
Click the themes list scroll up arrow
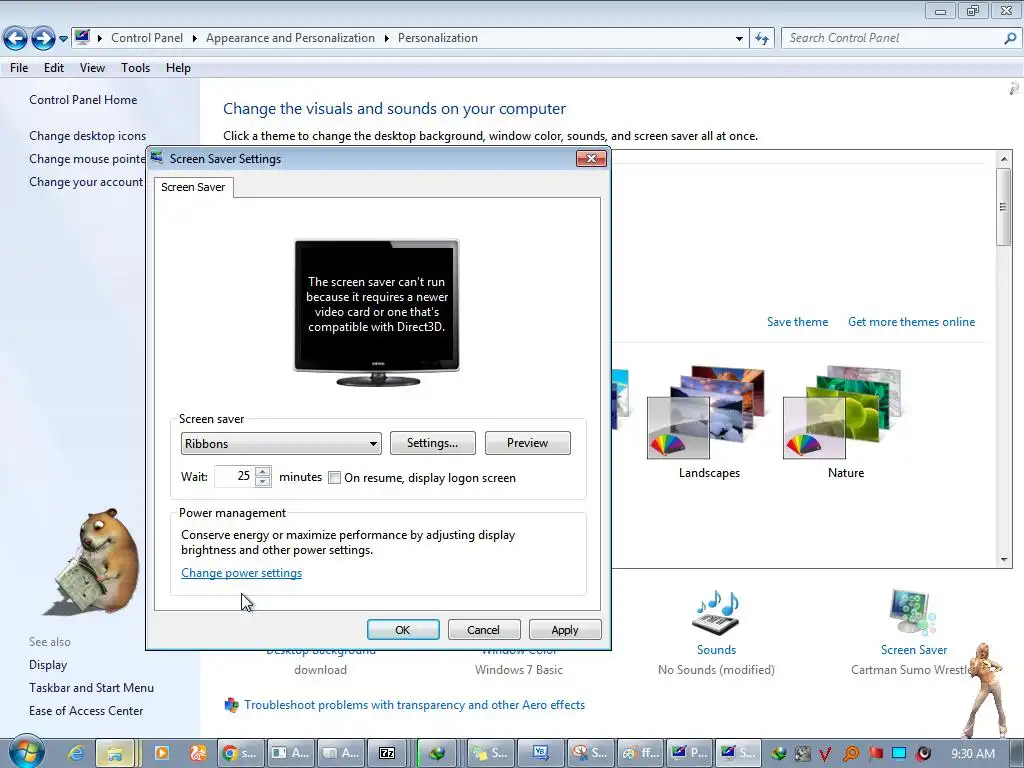1004,159
